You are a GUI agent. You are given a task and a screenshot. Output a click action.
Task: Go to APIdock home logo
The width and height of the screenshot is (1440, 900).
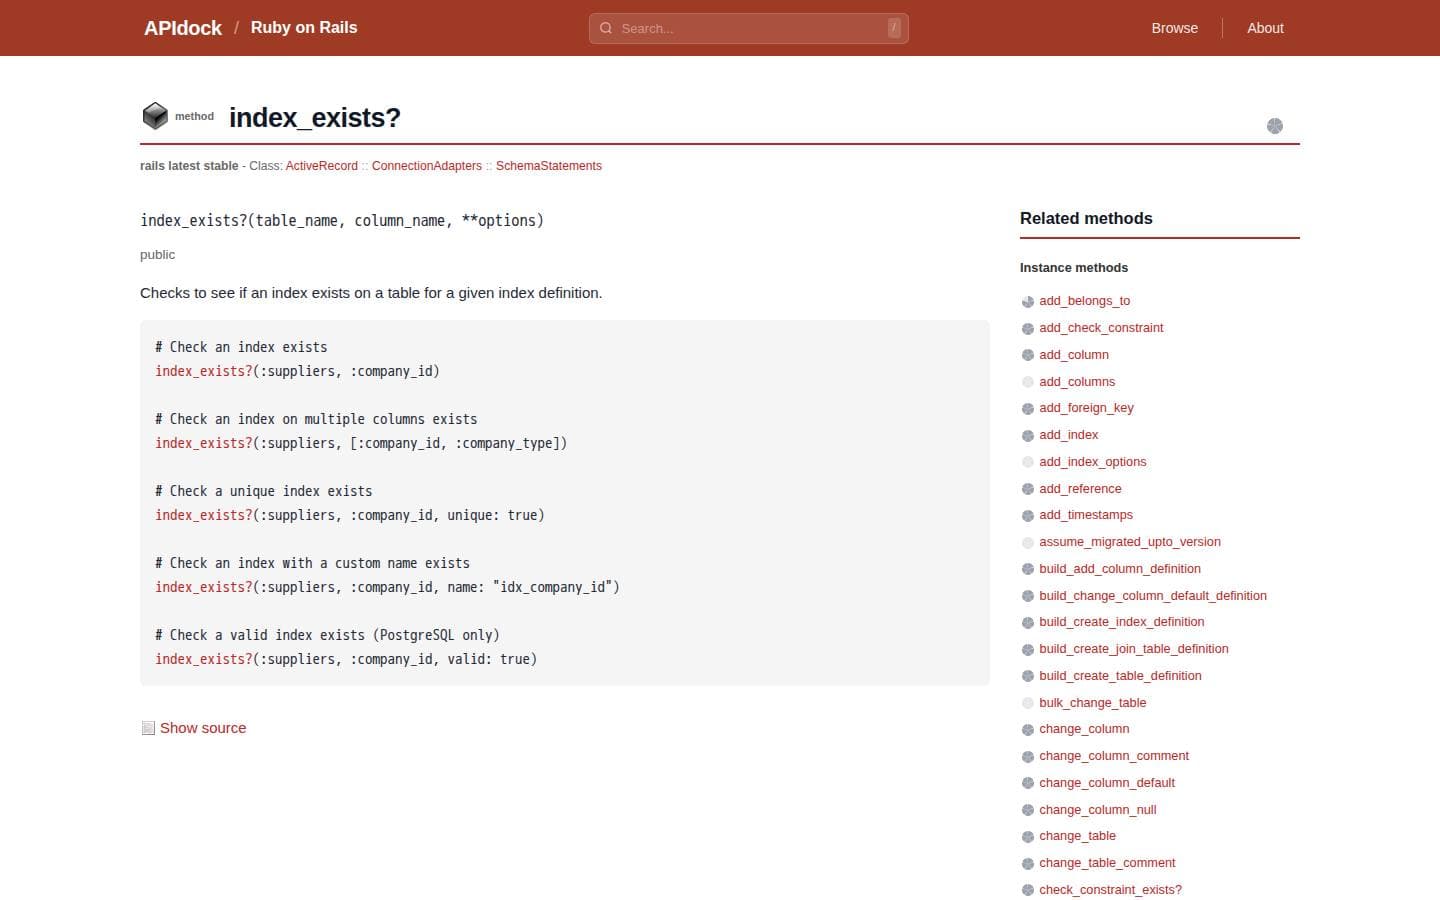pyautogui.click(x=183, y=28)
